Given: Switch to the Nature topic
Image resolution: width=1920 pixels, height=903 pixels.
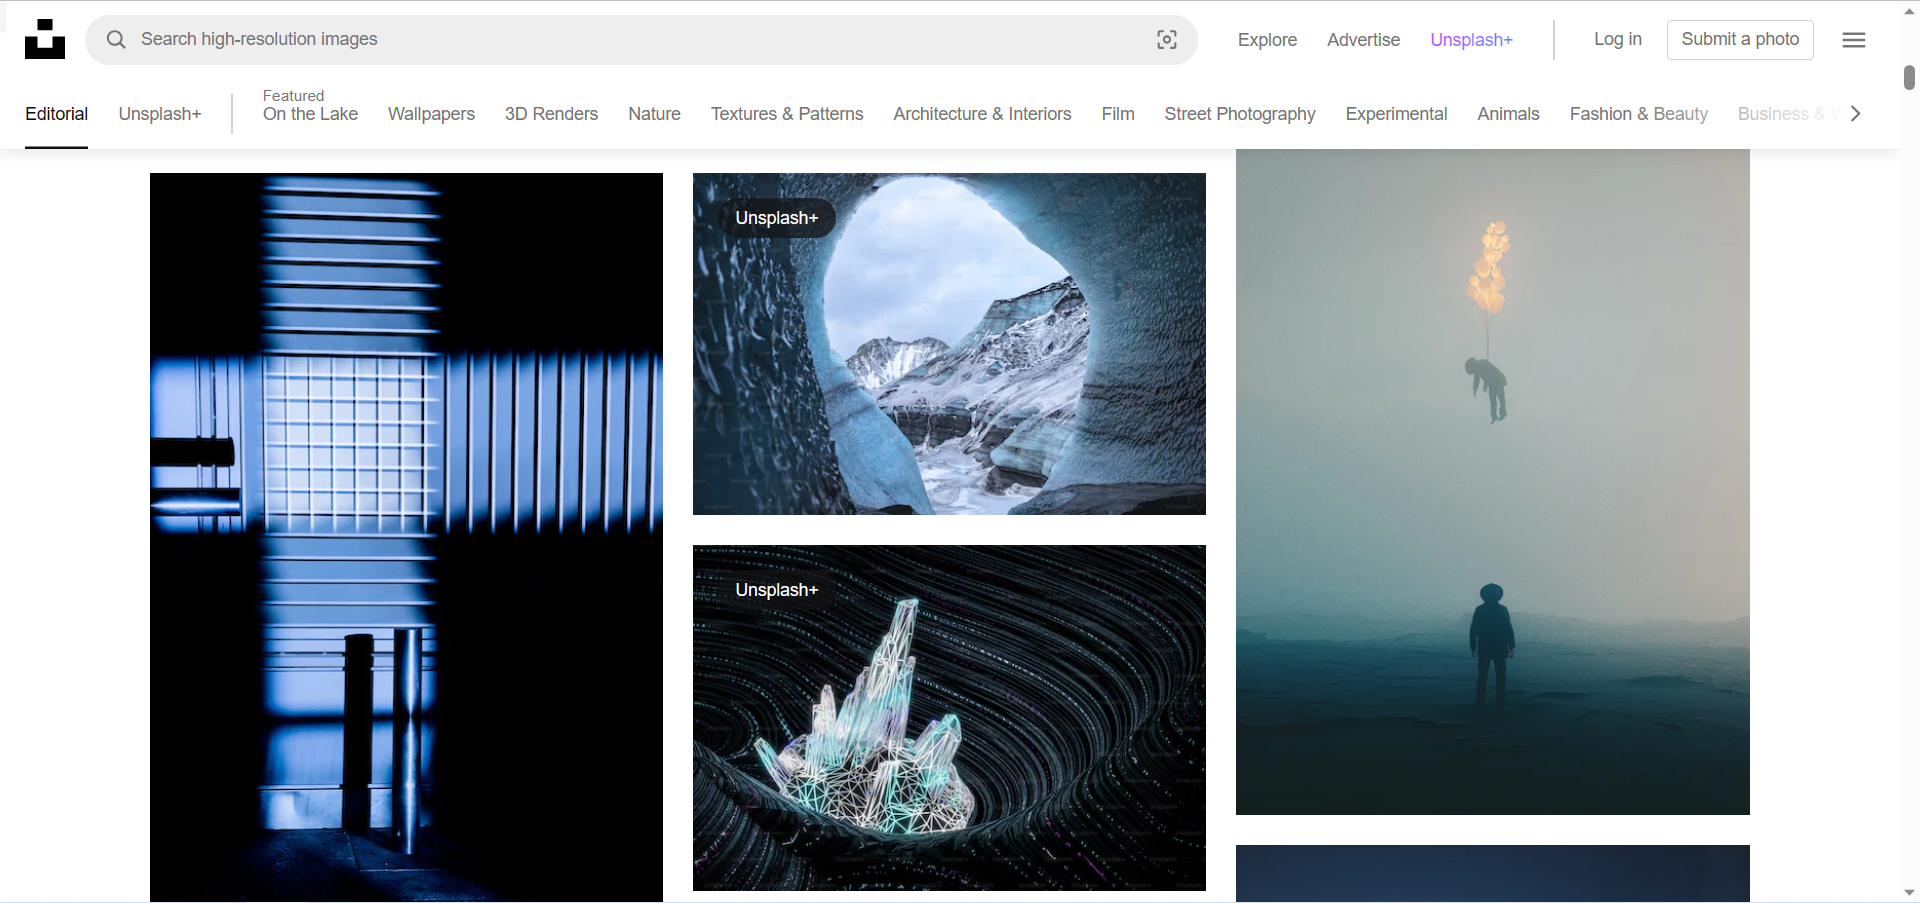Looking at the screenshot, I should [x=654, y=114].
